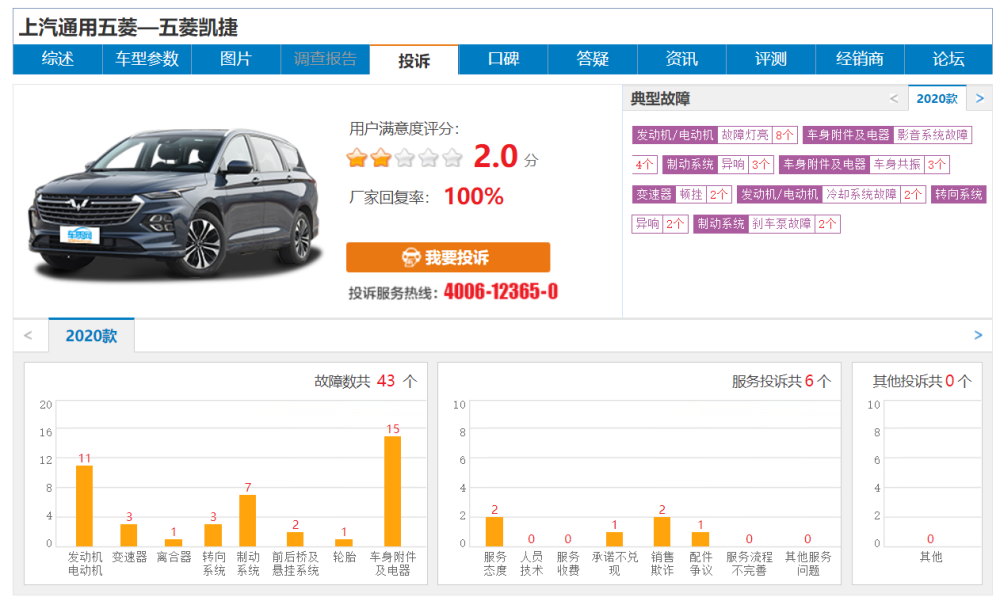This screenshot has height=601, width=1000.
Task: Click 发动机/电动机 冷却系统故障 tag
Action: [x=831, y=194]
